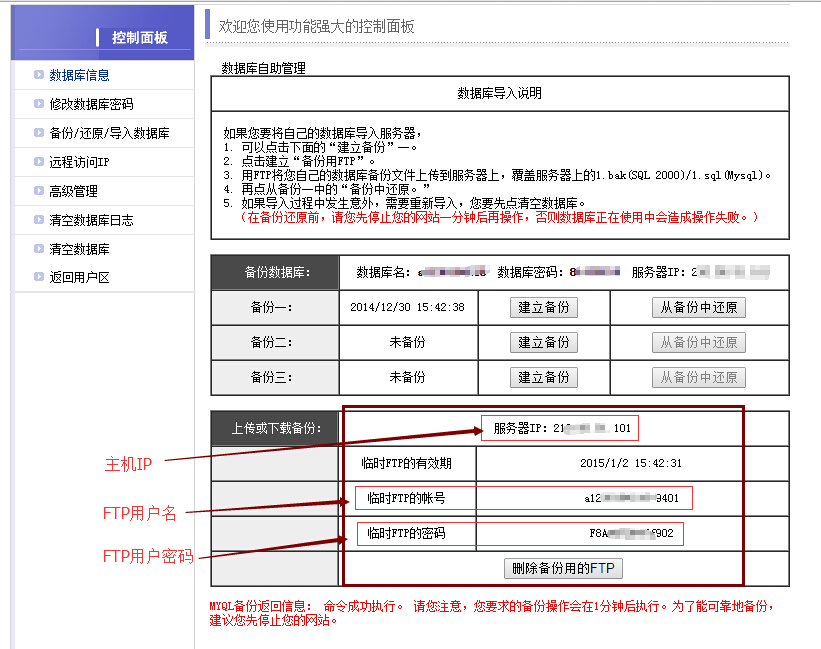This screenshot has width=821, height=649.
Task: Click instruction step 3 about uploading via FTP
Action: click(x=497, y=175)
